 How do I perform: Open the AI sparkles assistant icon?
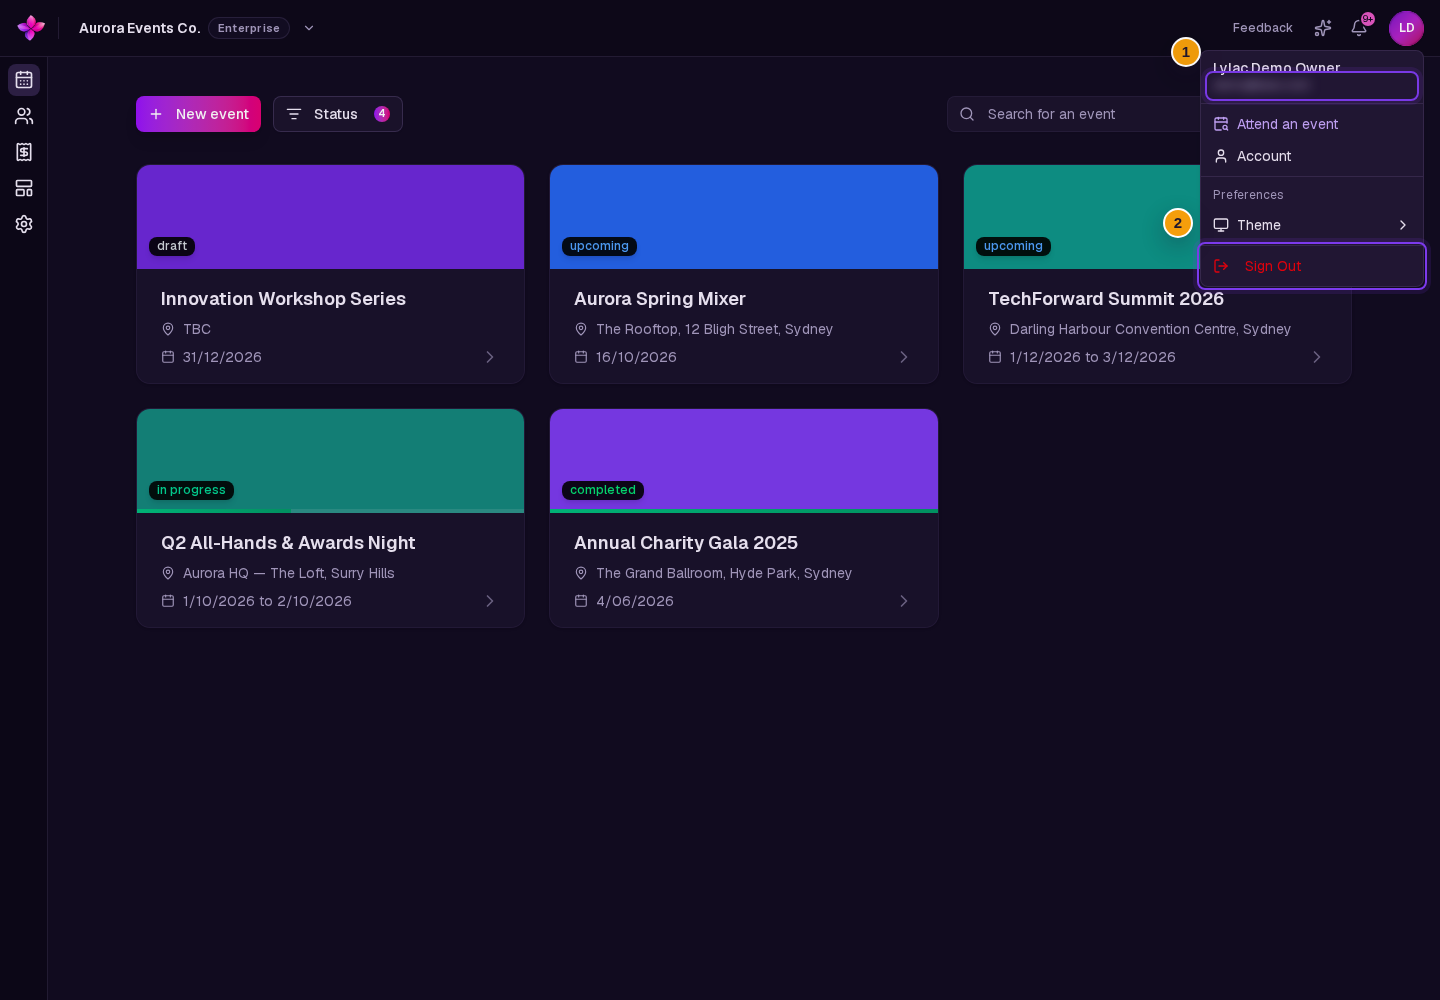click(x=1323, y=28)
